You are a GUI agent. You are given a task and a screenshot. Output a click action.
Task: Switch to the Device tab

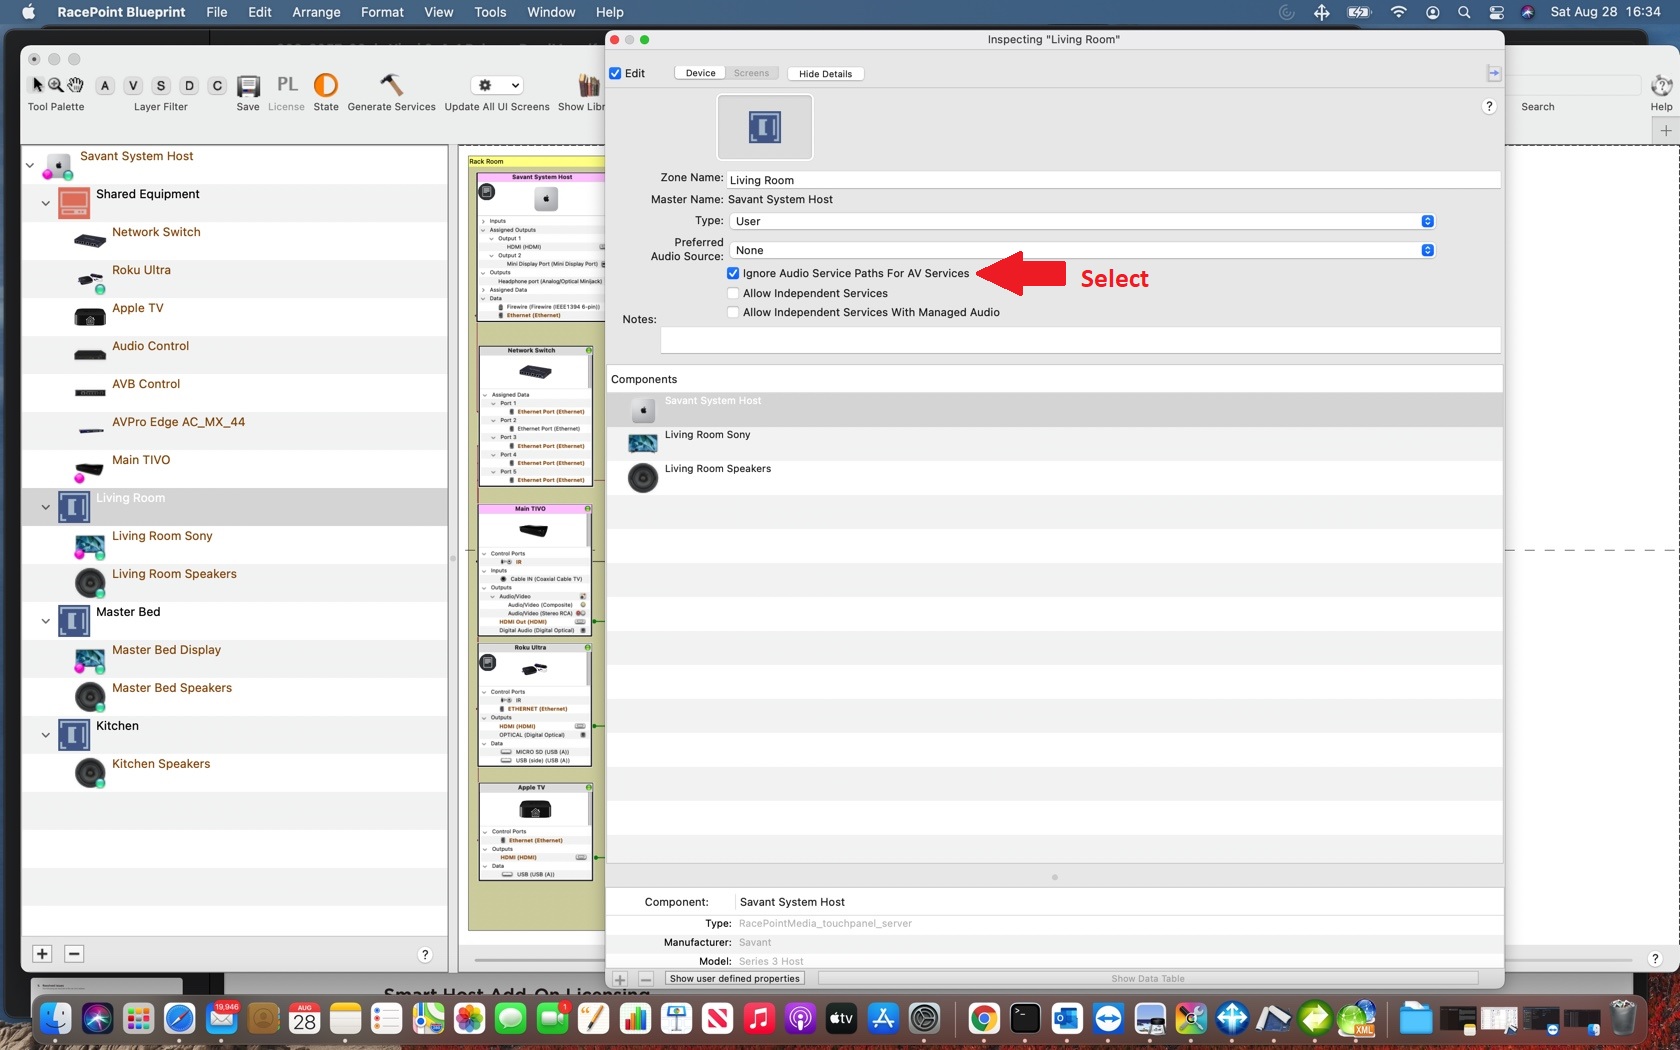[x=700, y=73]
